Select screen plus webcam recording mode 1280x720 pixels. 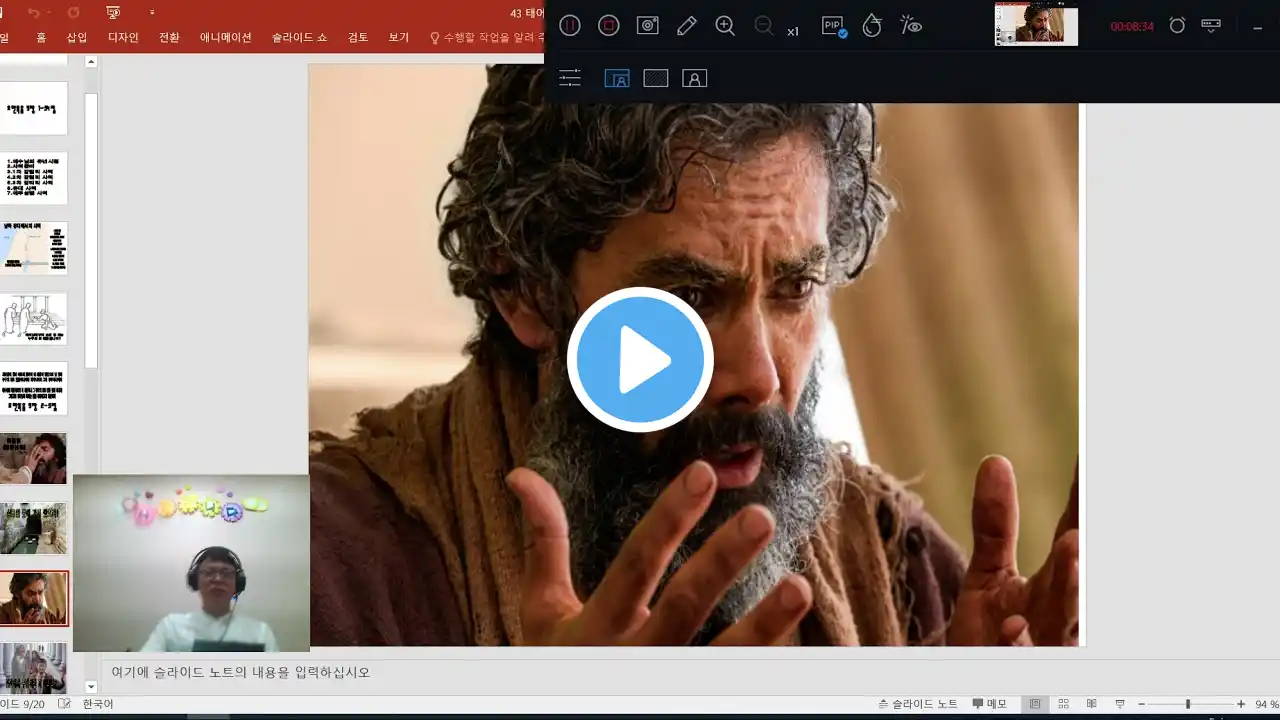[x=617, y=78]
